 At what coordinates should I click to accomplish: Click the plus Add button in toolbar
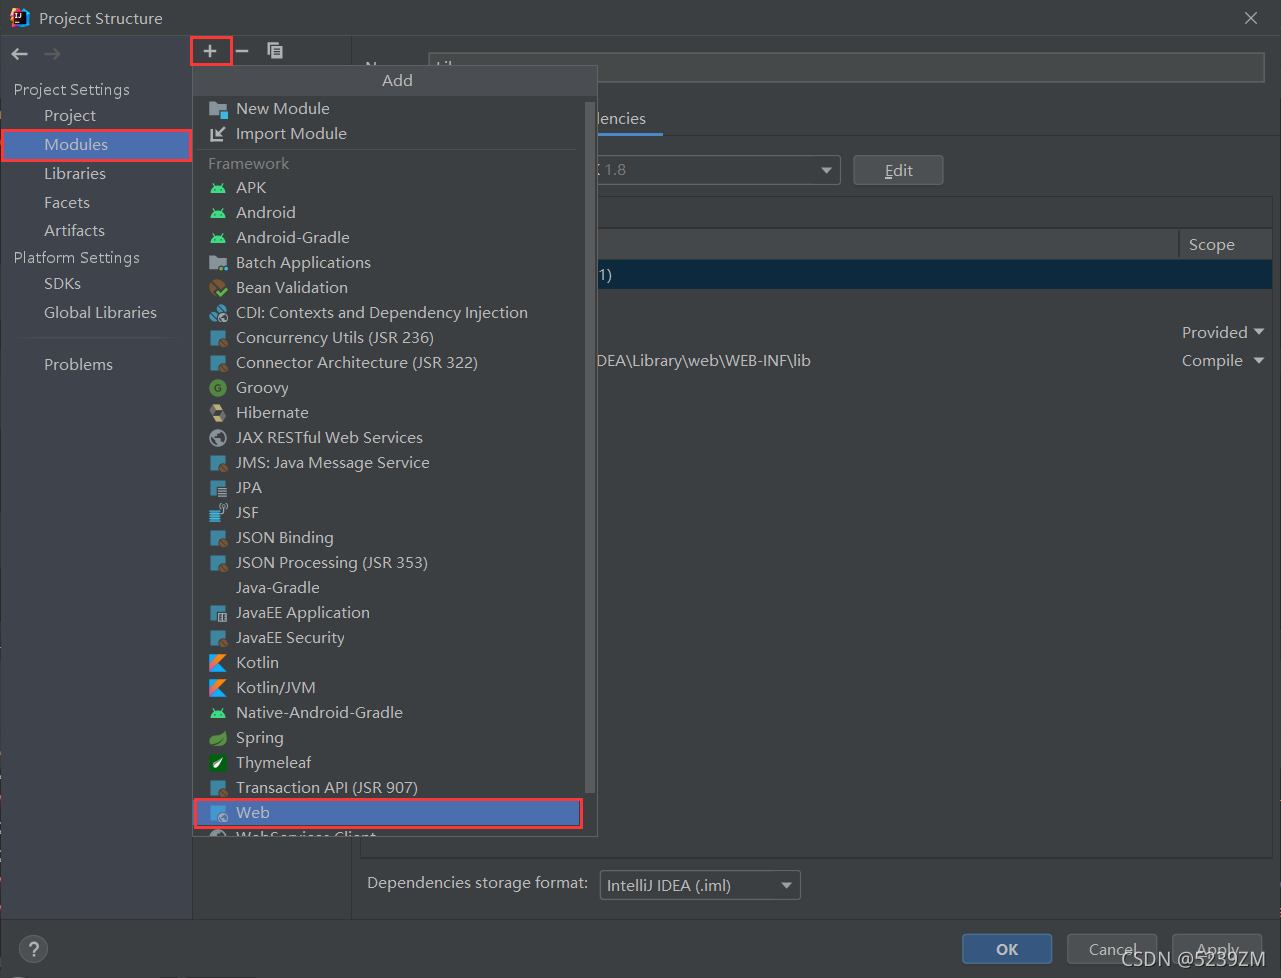coord(210,51)
